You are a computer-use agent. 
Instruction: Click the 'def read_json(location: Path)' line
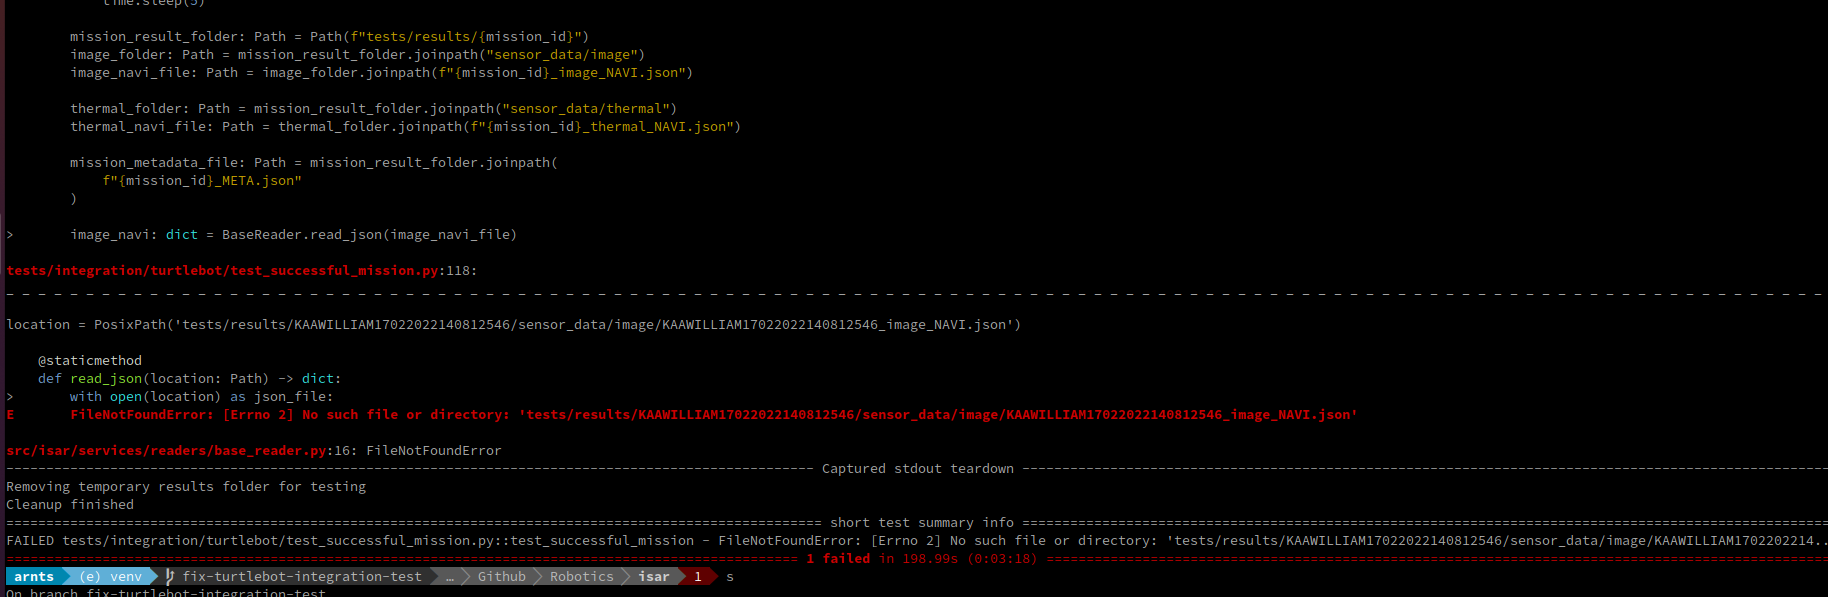pyautogui.click(x=190, y=379)
